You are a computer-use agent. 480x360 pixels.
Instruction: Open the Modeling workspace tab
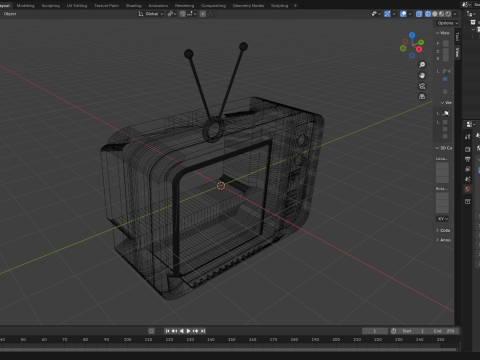pyautogui.click(x=25, y=5)
